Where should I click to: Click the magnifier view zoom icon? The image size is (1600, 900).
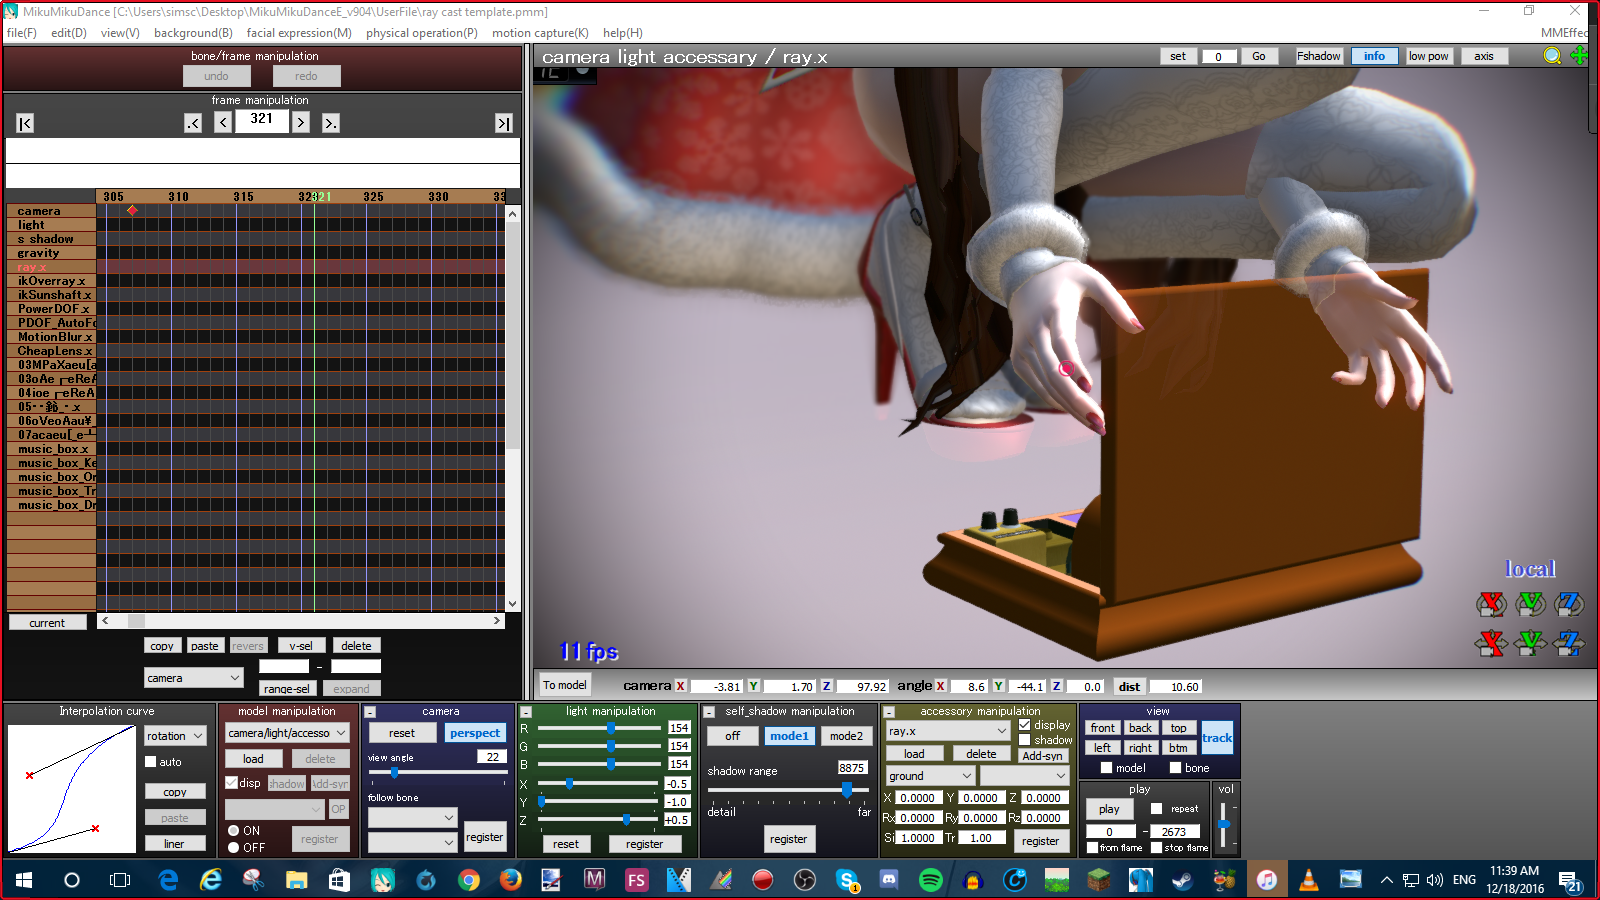point(1552,56)
